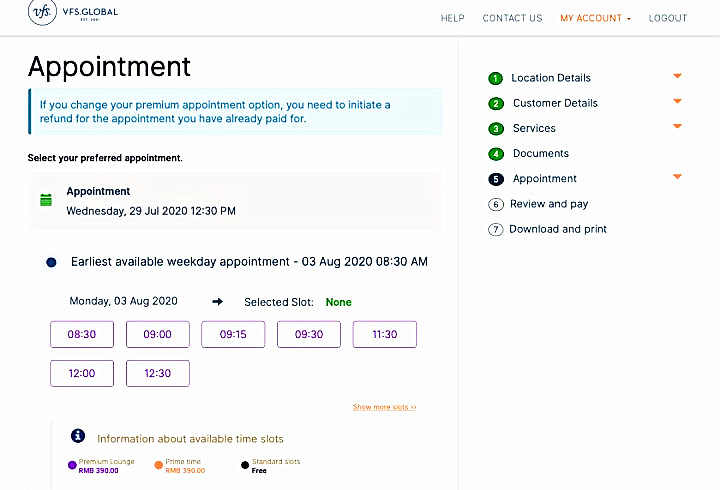Image resolution: width=720 pixels, height=490 pixels.
Task: Click the arrow icon next to Monday date
Action: pyautogui.click(x=218, y=301)
